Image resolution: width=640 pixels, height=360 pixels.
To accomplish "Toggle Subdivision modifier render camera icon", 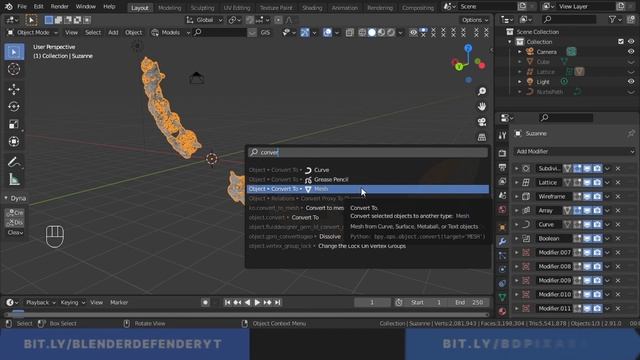I will click(597, 169).
